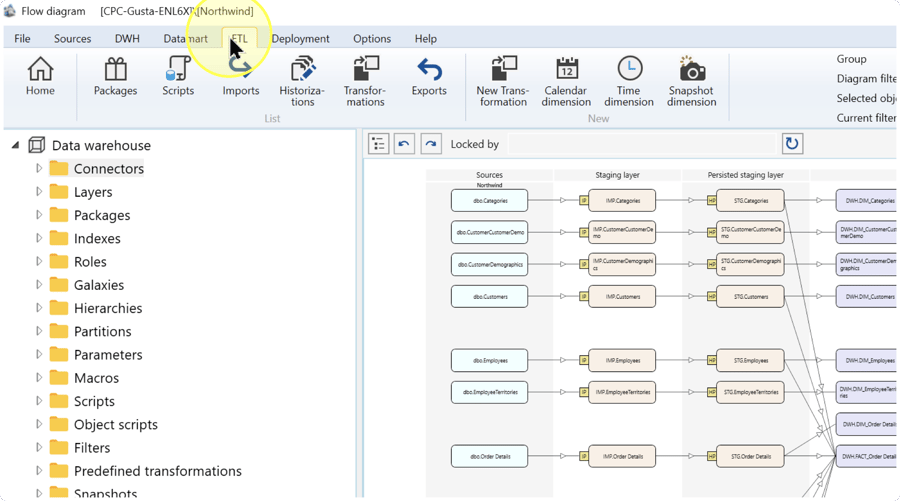Viewport: 900px width, 501px height.
Task: Expand the Connectors folder
Action: (38, 168)
